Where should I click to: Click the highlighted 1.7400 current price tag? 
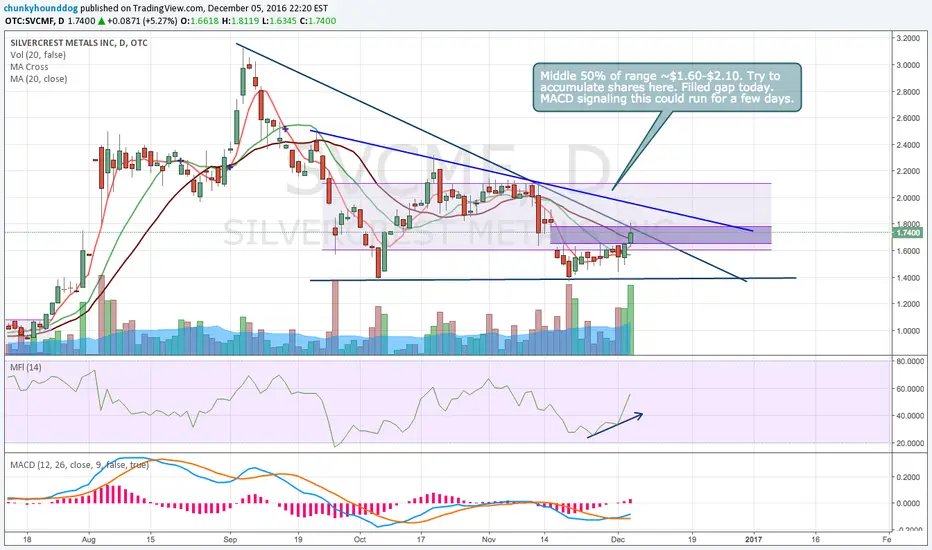point(906,232)
